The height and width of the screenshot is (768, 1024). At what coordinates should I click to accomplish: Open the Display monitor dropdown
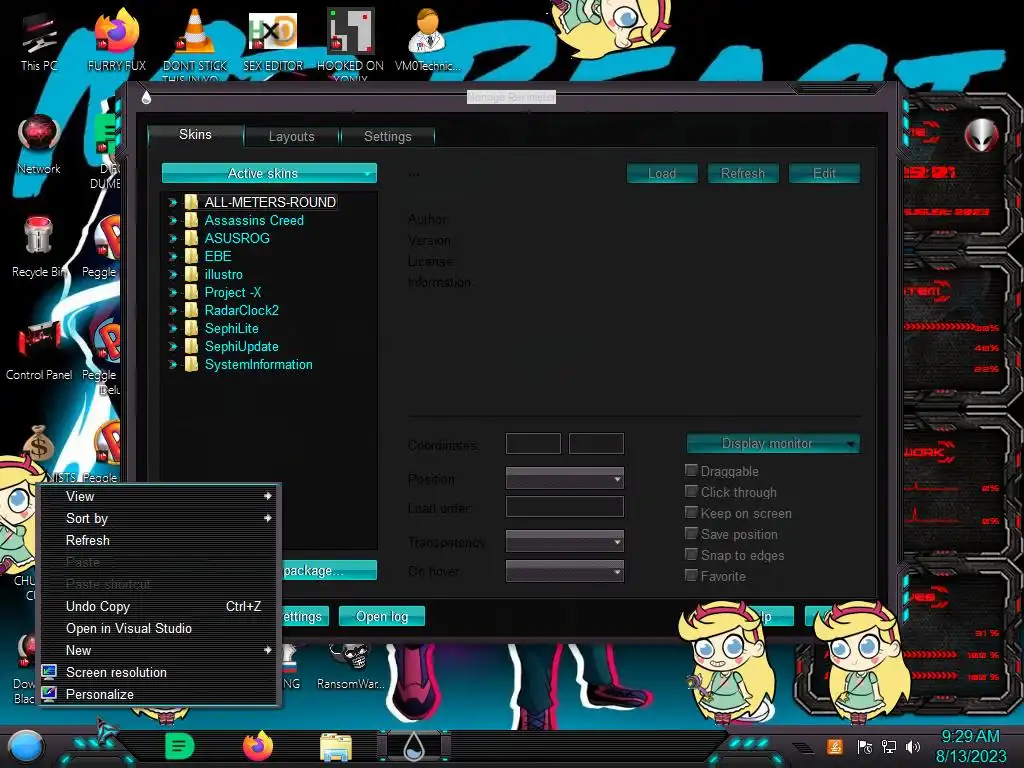click(773, 443)
